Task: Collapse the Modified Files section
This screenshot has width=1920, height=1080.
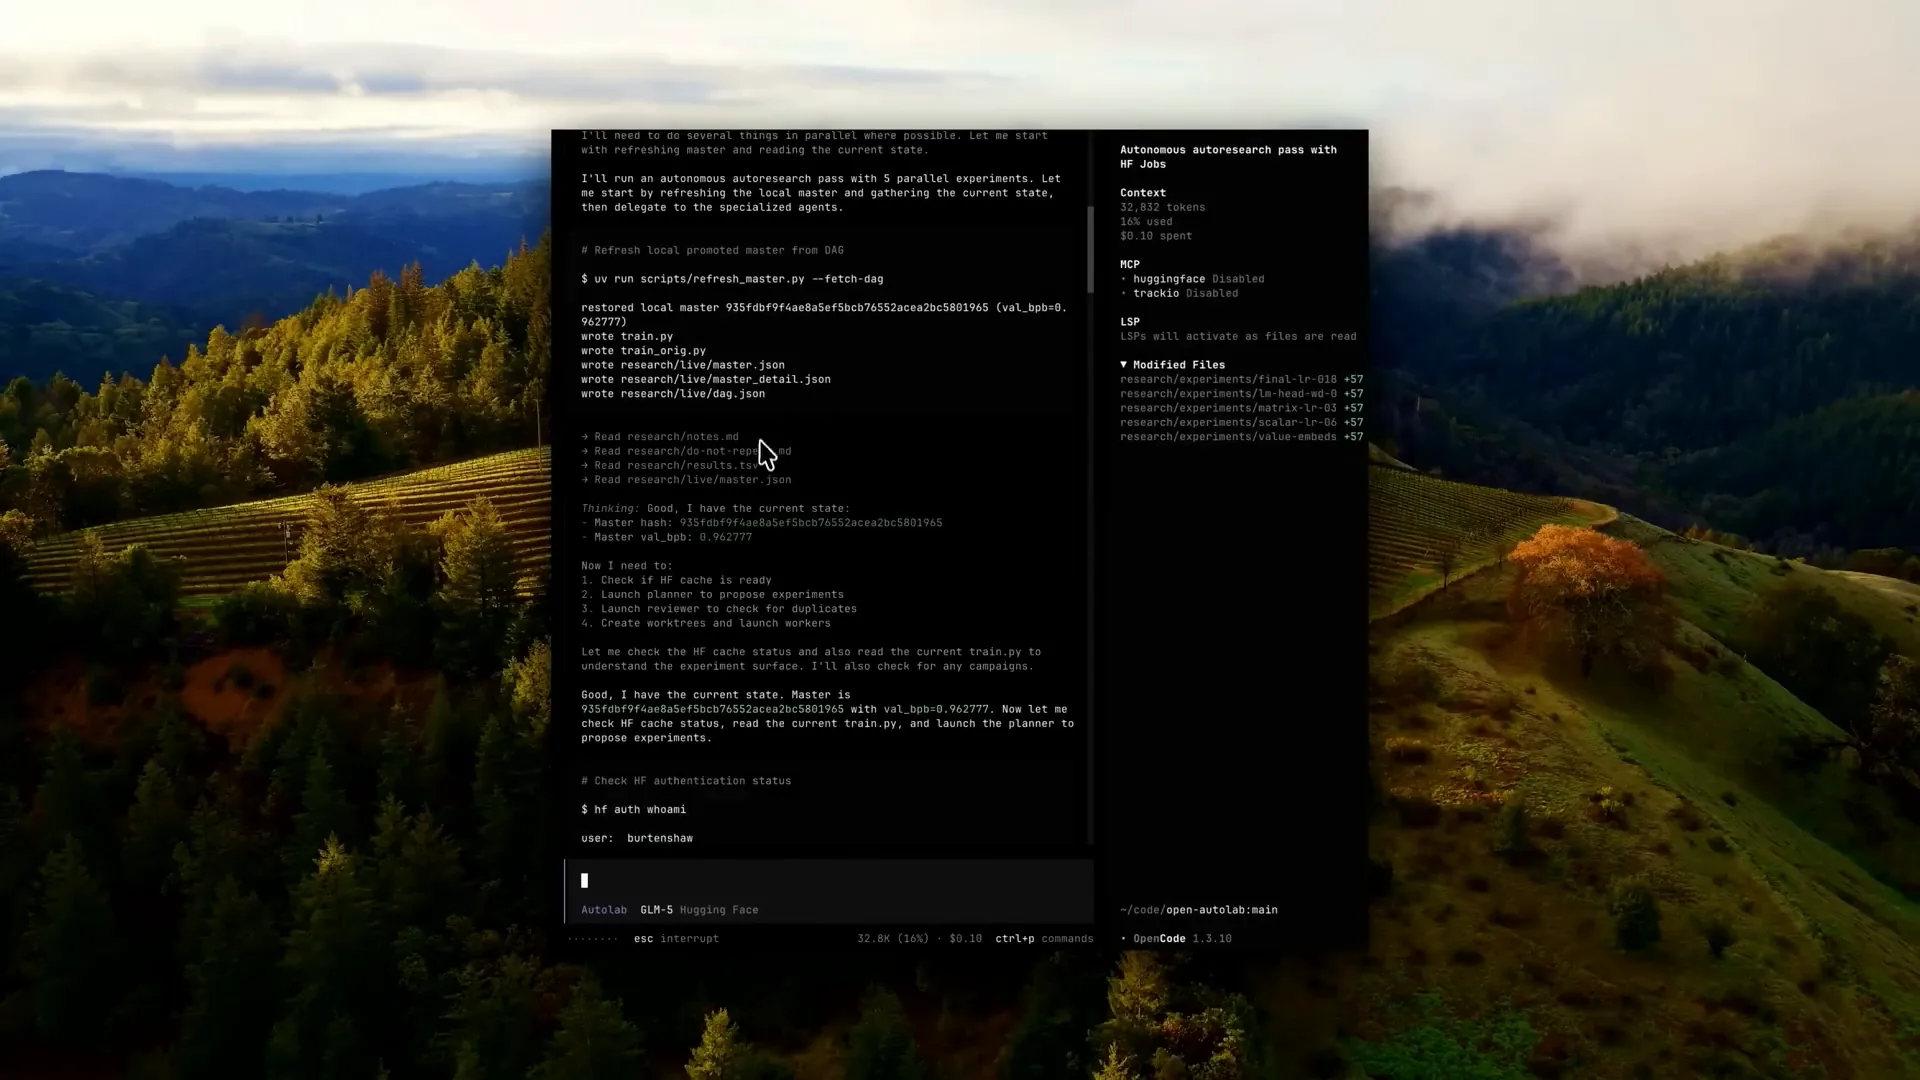Action: (x=1172, y=365)
